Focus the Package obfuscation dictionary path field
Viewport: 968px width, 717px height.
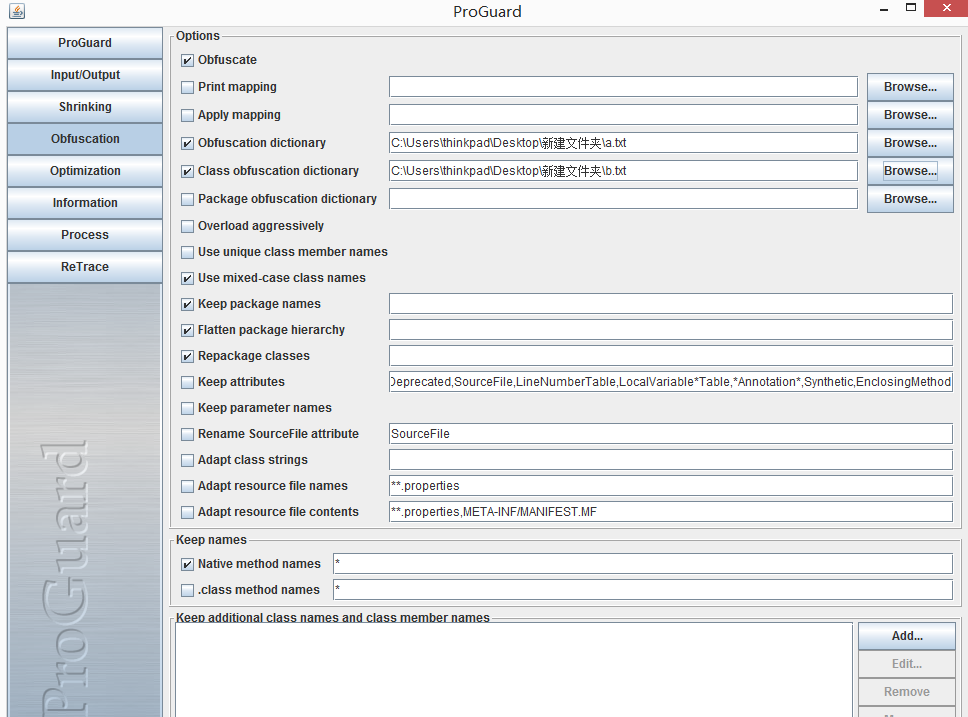pyautogui.click(x=624, y=199)
